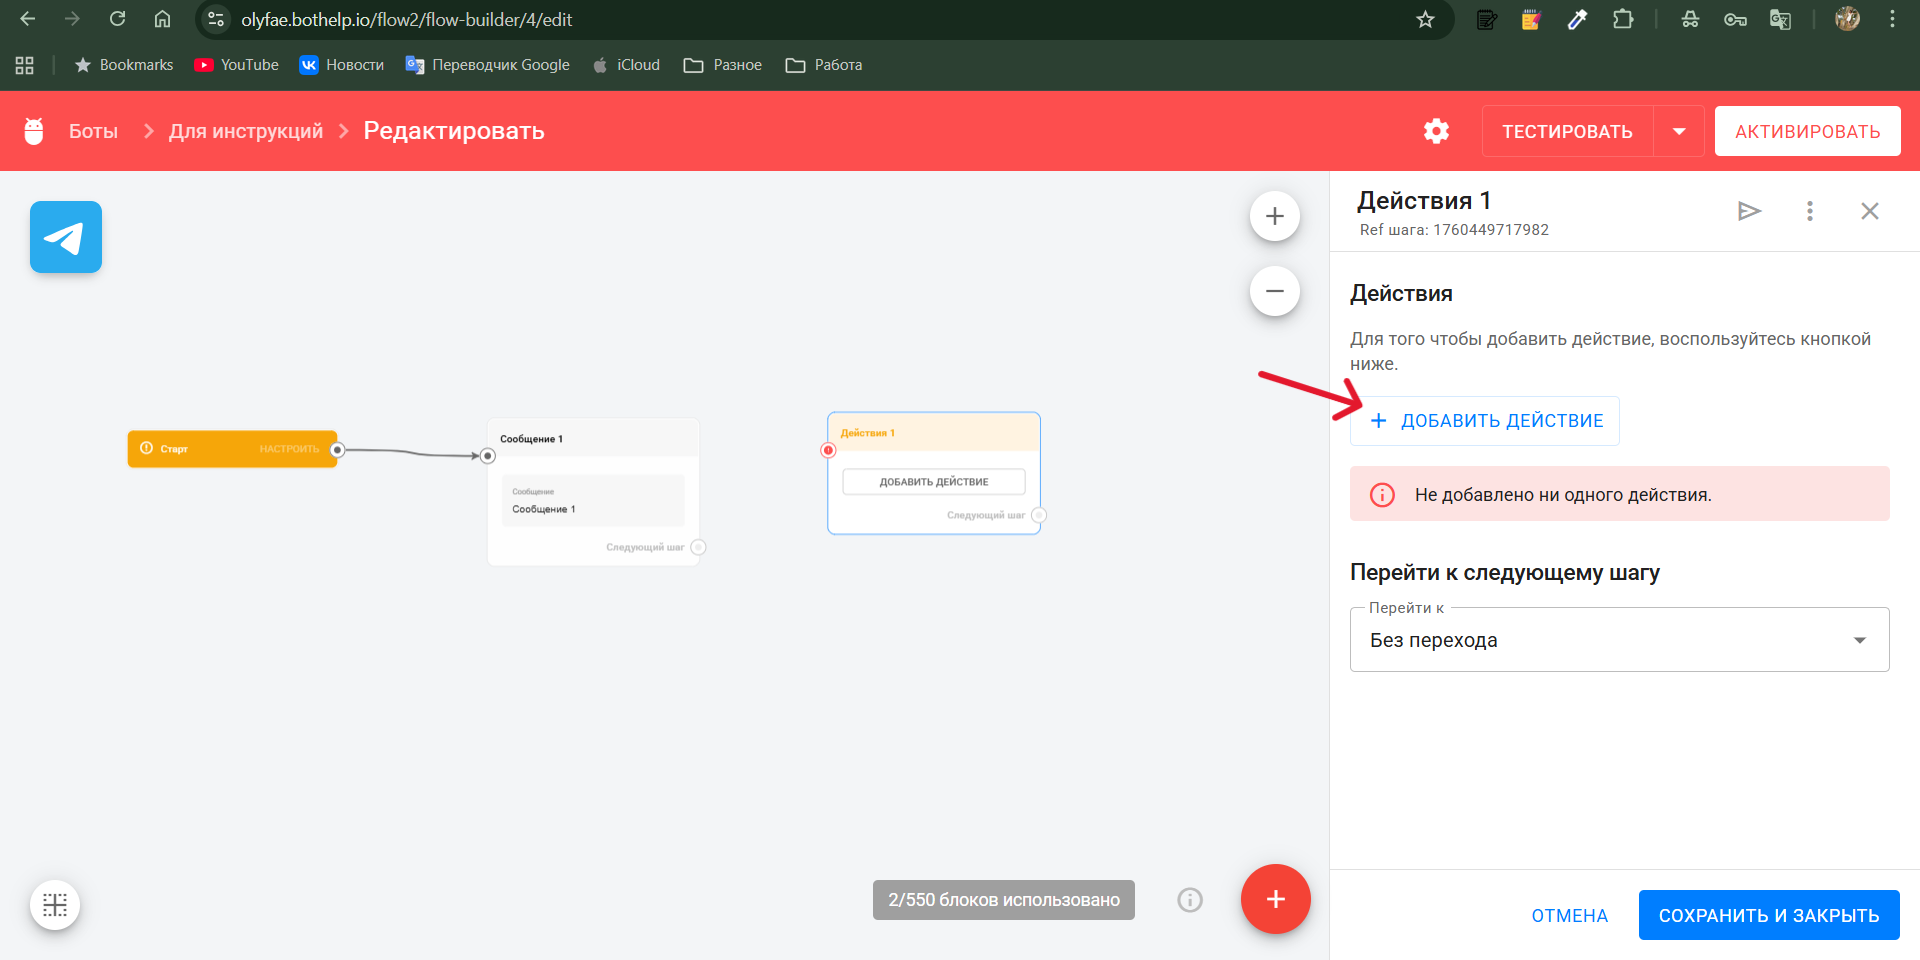Click the BotHelp robot logo in header
Screen dimensions: 1920x960
pyautogui.click(x=34, y=130)
